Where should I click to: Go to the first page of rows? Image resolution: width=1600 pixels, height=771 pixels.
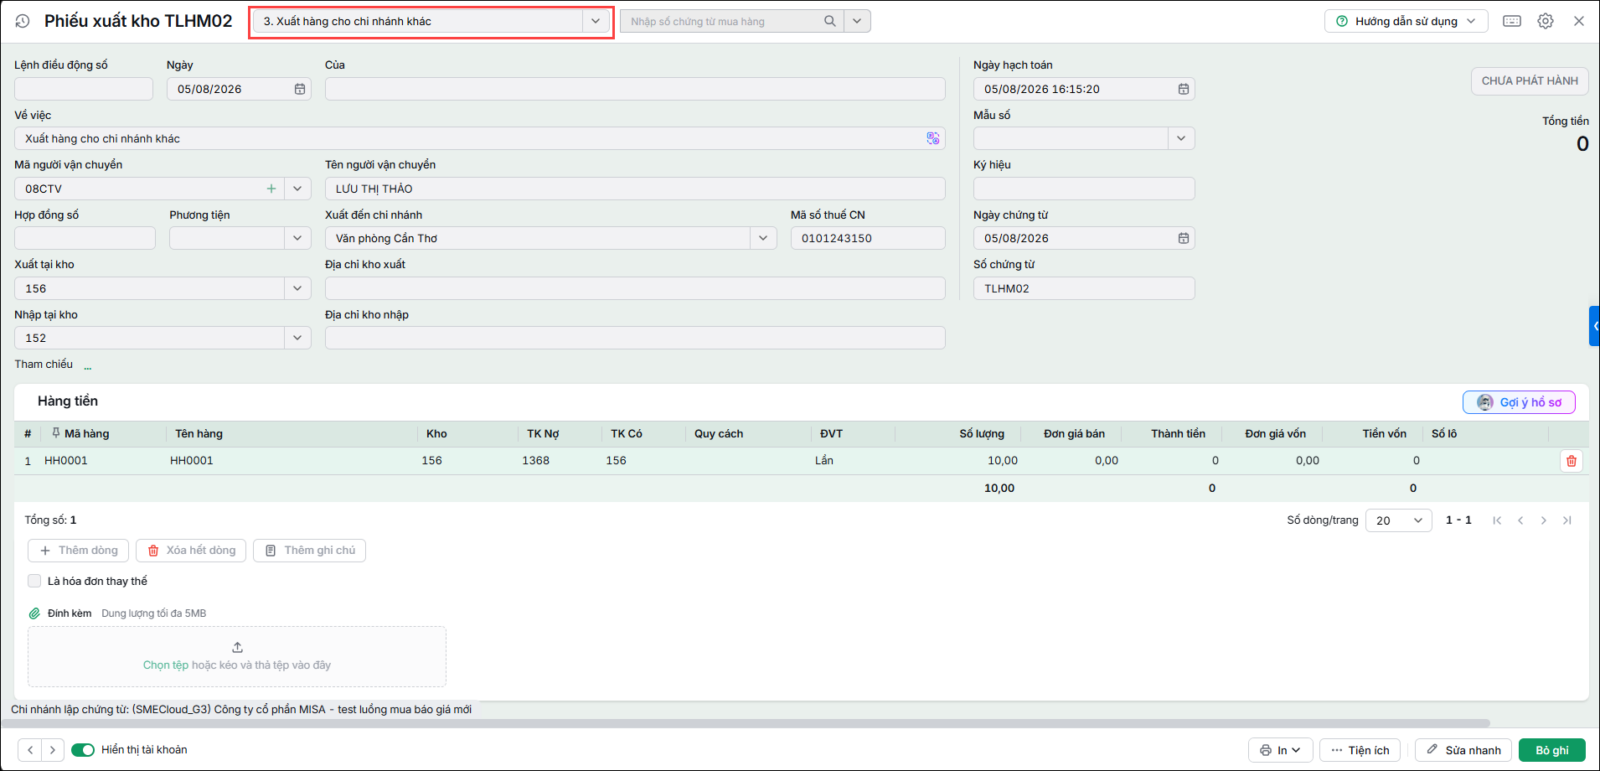click(1497, 520)
